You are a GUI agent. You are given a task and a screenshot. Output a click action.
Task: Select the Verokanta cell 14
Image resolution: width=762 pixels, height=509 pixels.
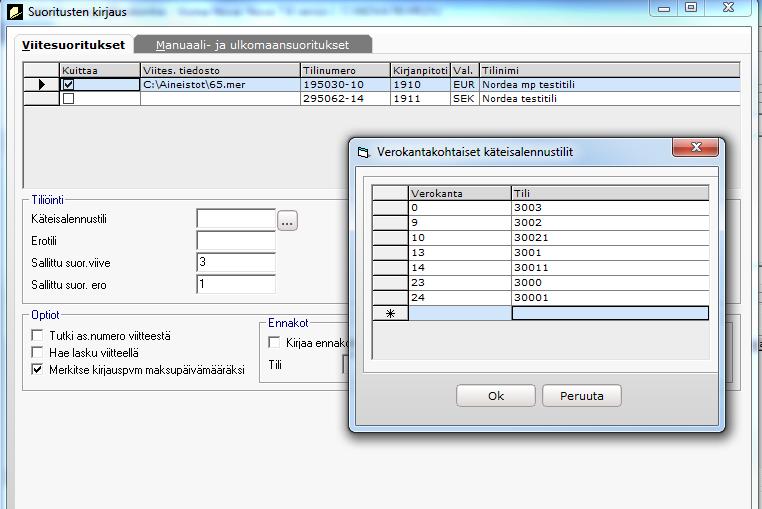pos(460,268)
